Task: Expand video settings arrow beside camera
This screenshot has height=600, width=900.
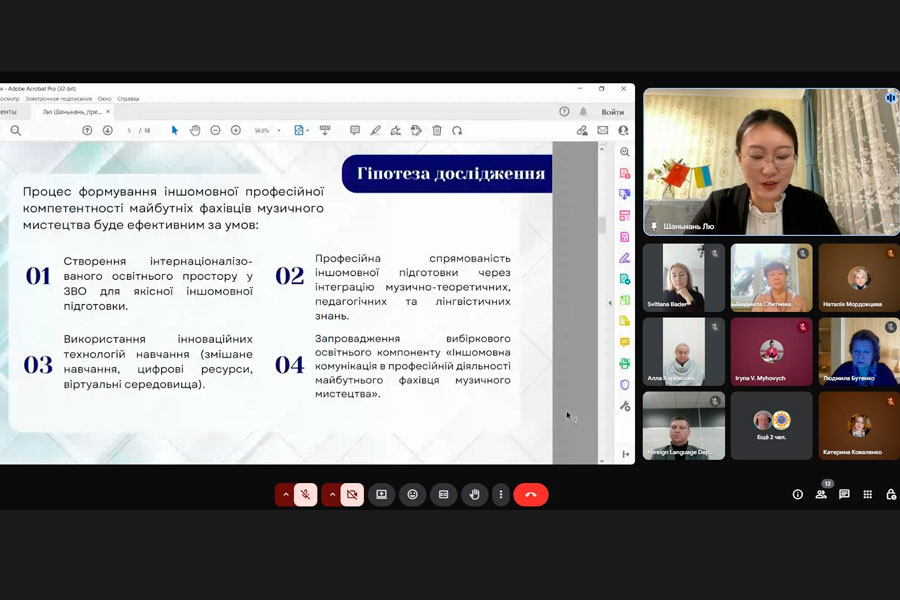Action: pyautogui.click(x=332, y=494)
